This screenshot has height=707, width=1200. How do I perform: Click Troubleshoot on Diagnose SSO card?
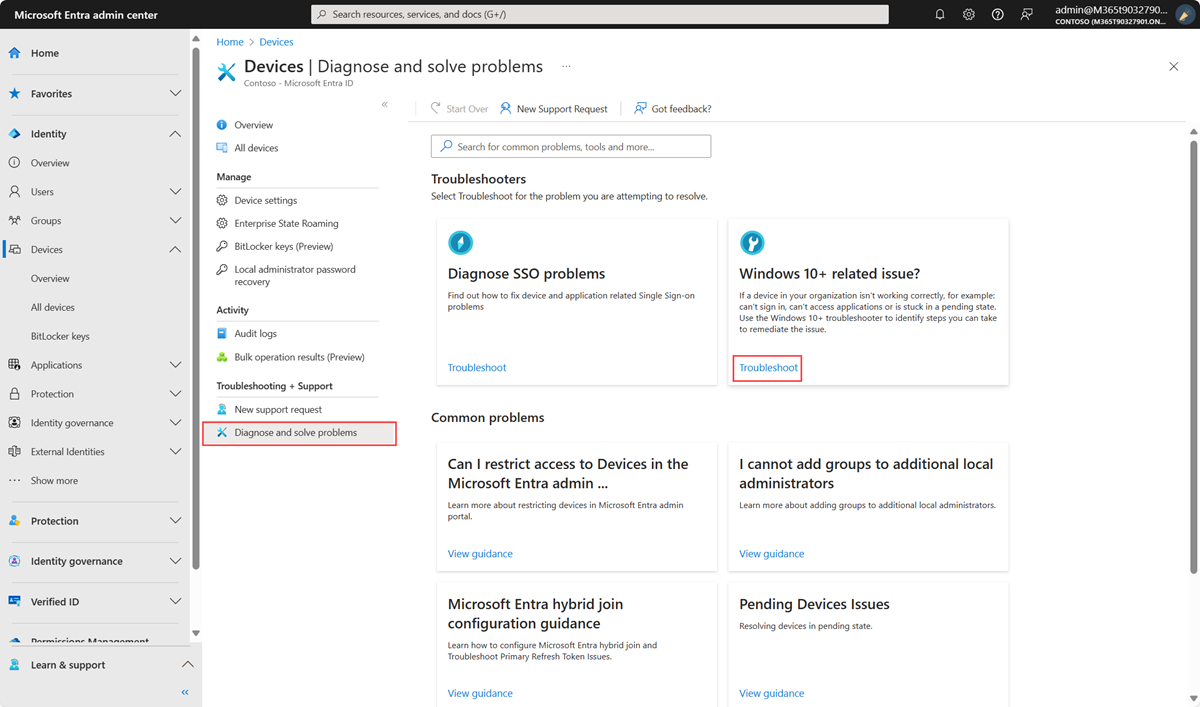[477, 367]
